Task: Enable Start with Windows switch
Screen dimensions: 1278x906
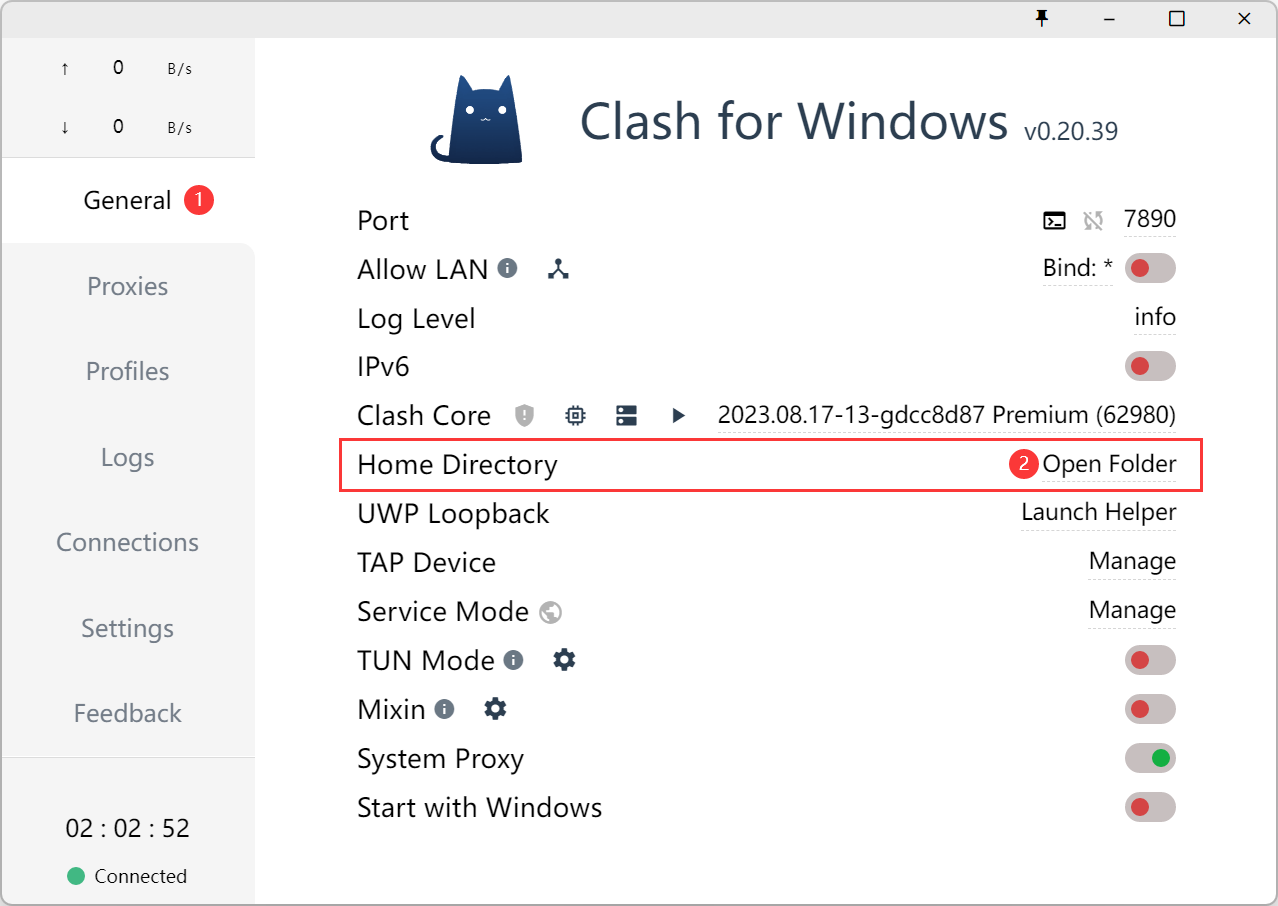Action: coord(1150,807)
